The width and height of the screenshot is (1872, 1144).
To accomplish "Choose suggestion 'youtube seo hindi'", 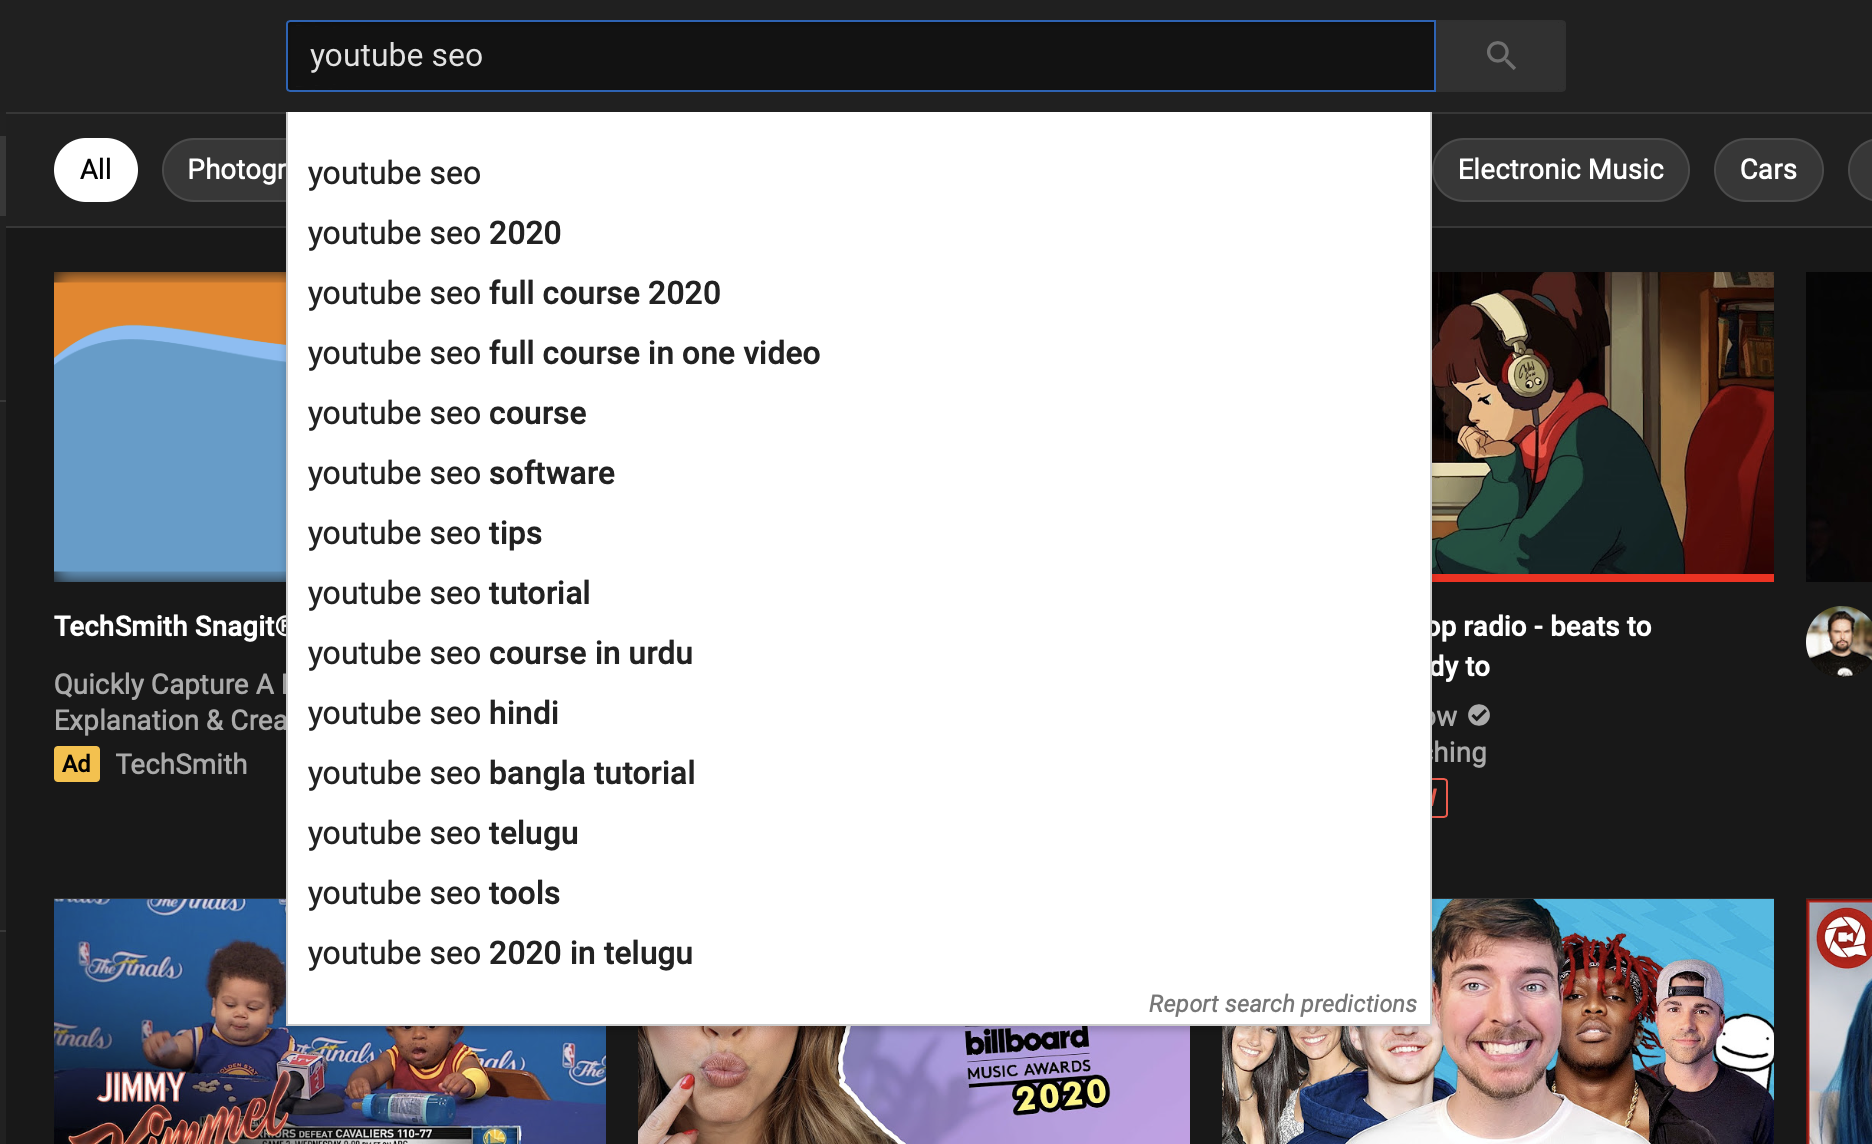I will (x=859, y=713).
